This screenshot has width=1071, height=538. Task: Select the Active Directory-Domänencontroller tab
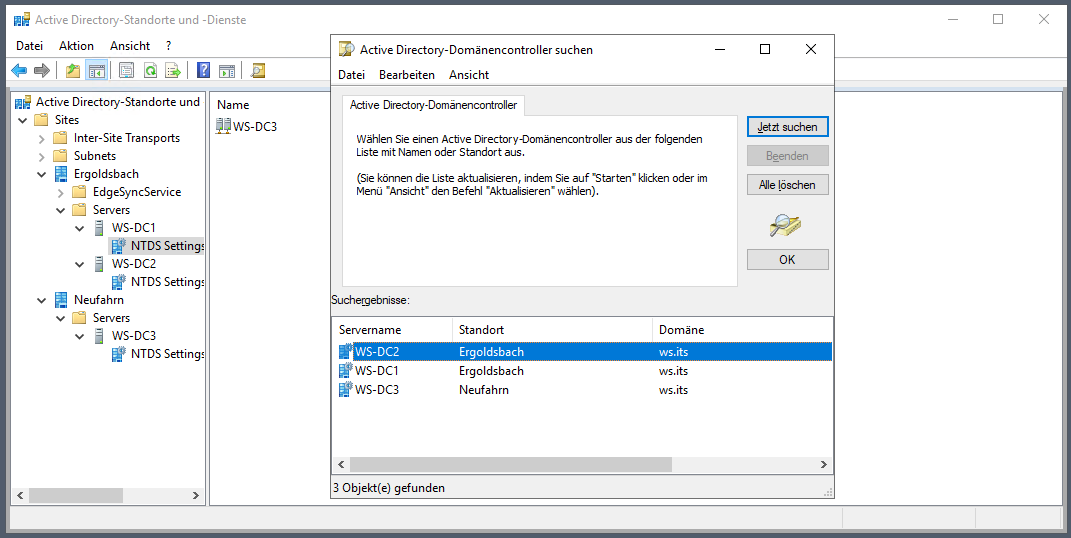(434, 105)
